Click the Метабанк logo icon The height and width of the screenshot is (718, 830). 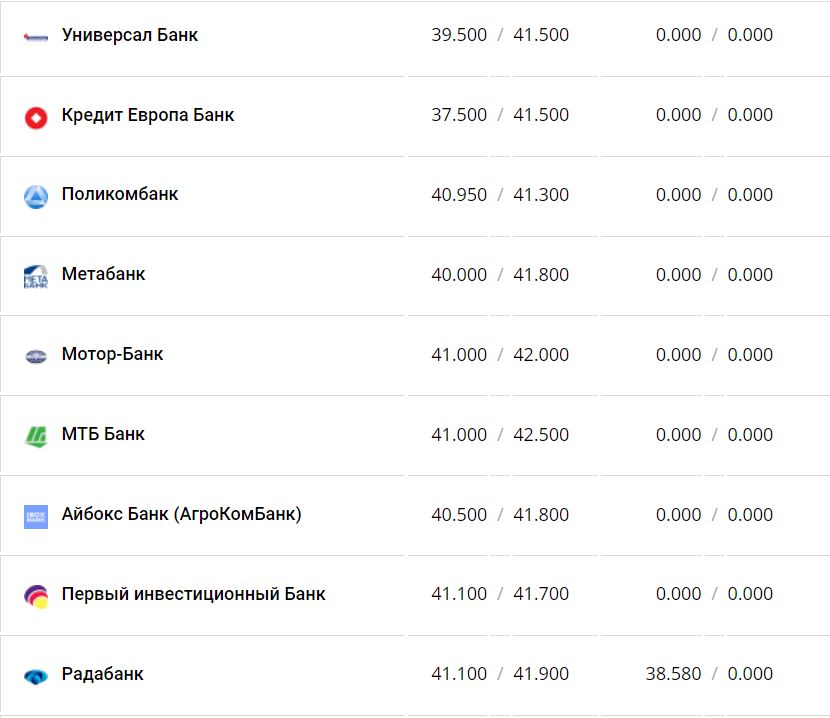[x=36, y=276]
